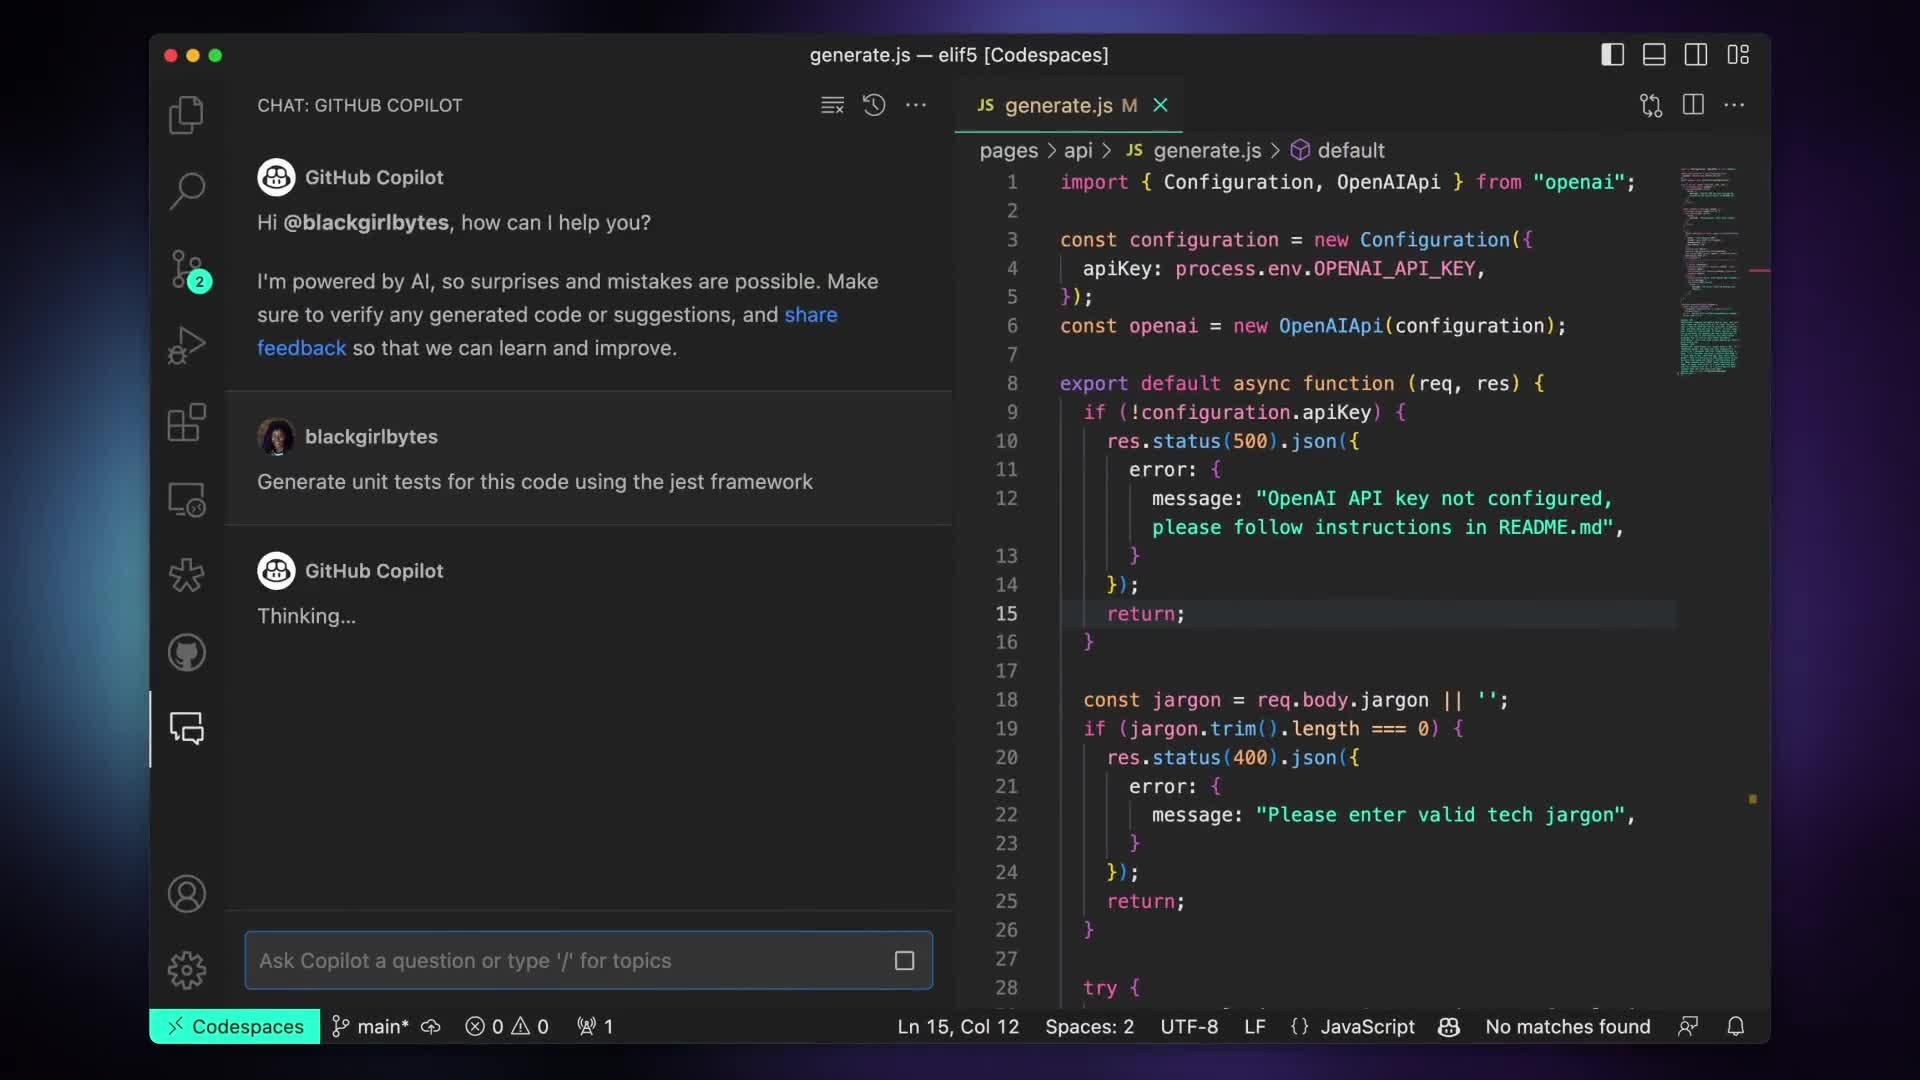Click line 15 return statement
The image size is (1920, 1080).
(x=1145, y=614)
